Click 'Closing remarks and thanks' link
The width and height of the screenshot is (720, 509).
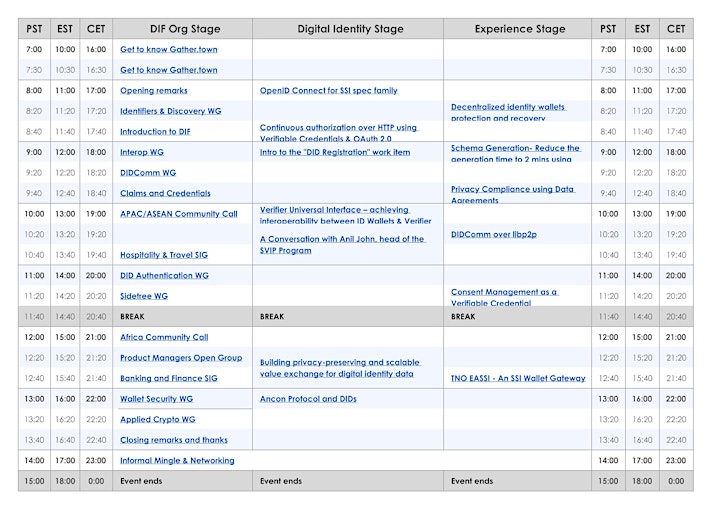click(x=174, y=440)
